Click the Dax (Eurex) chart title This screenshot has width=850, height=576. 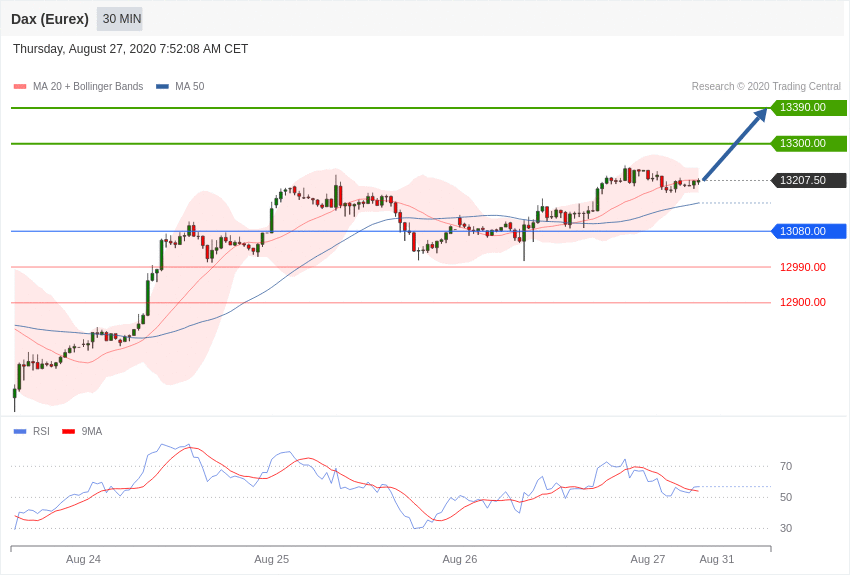[50, 19]
